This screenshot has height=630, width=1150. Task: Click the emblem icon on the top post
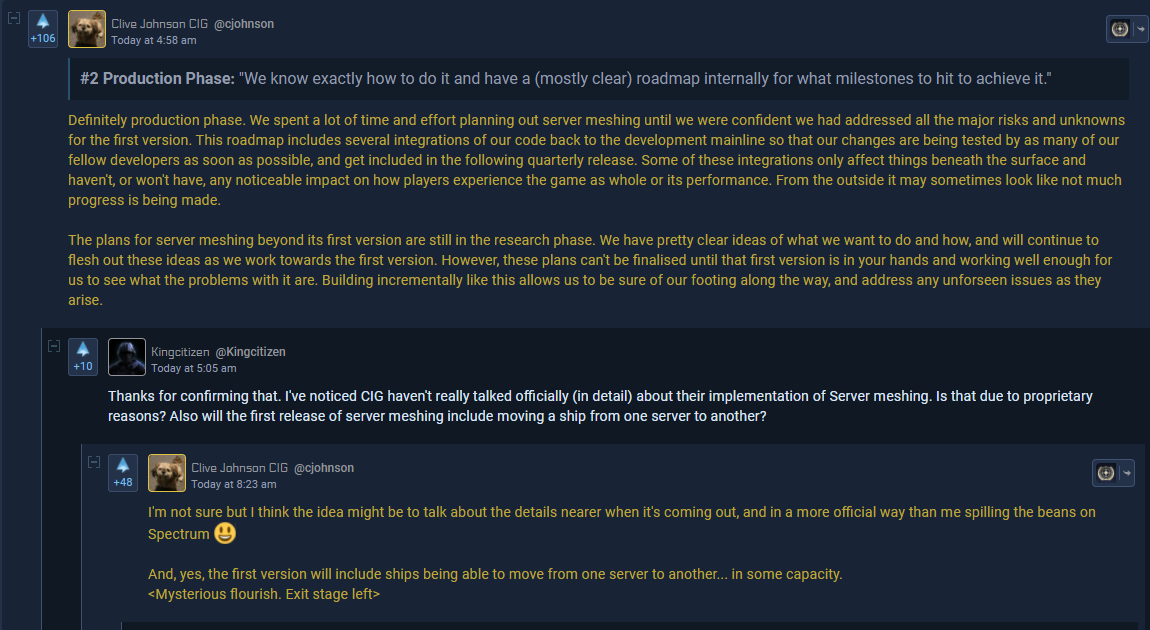click(x=1116, y=29)
